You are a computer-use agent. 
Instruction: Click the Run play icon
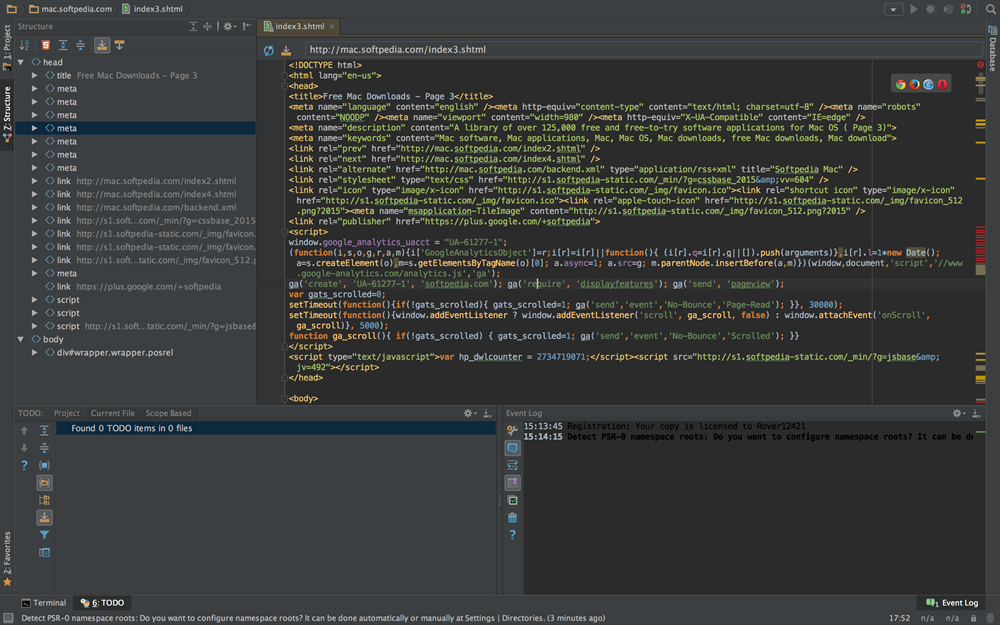tap(913, 9)
